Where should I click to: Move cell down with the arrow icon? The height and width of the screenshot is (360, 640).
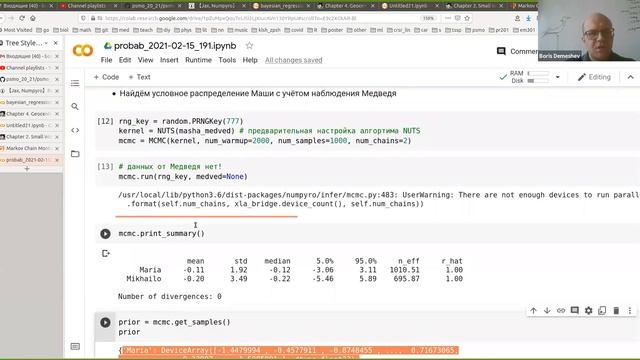[547, 311]
